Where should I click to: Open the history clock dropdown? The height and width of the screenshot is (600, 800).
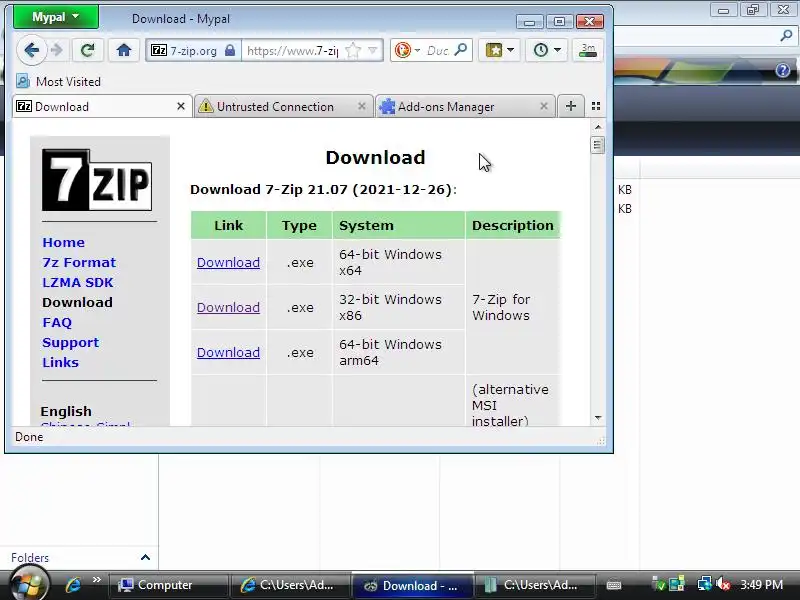coord(547,50)
